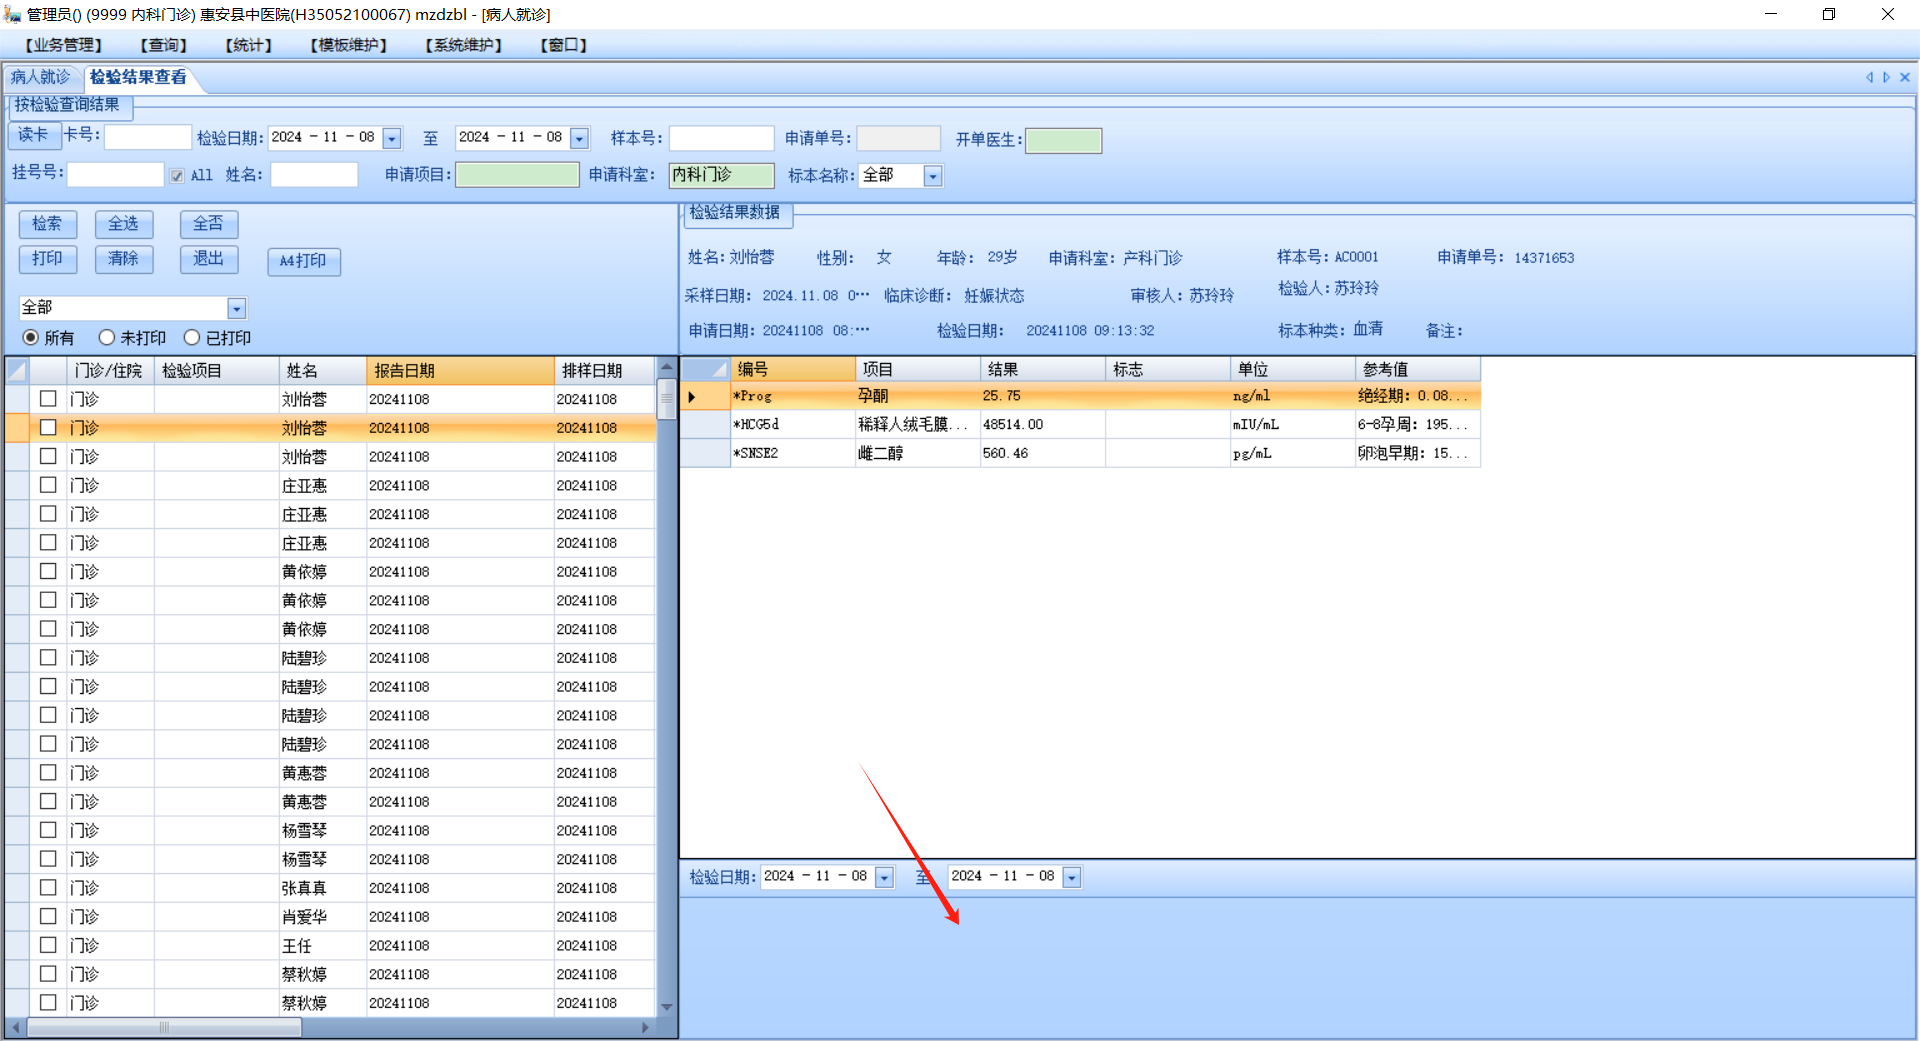1920x1041 pixels.
Task: Switch to the 病人就诊 tab
Action: point(41,77)
